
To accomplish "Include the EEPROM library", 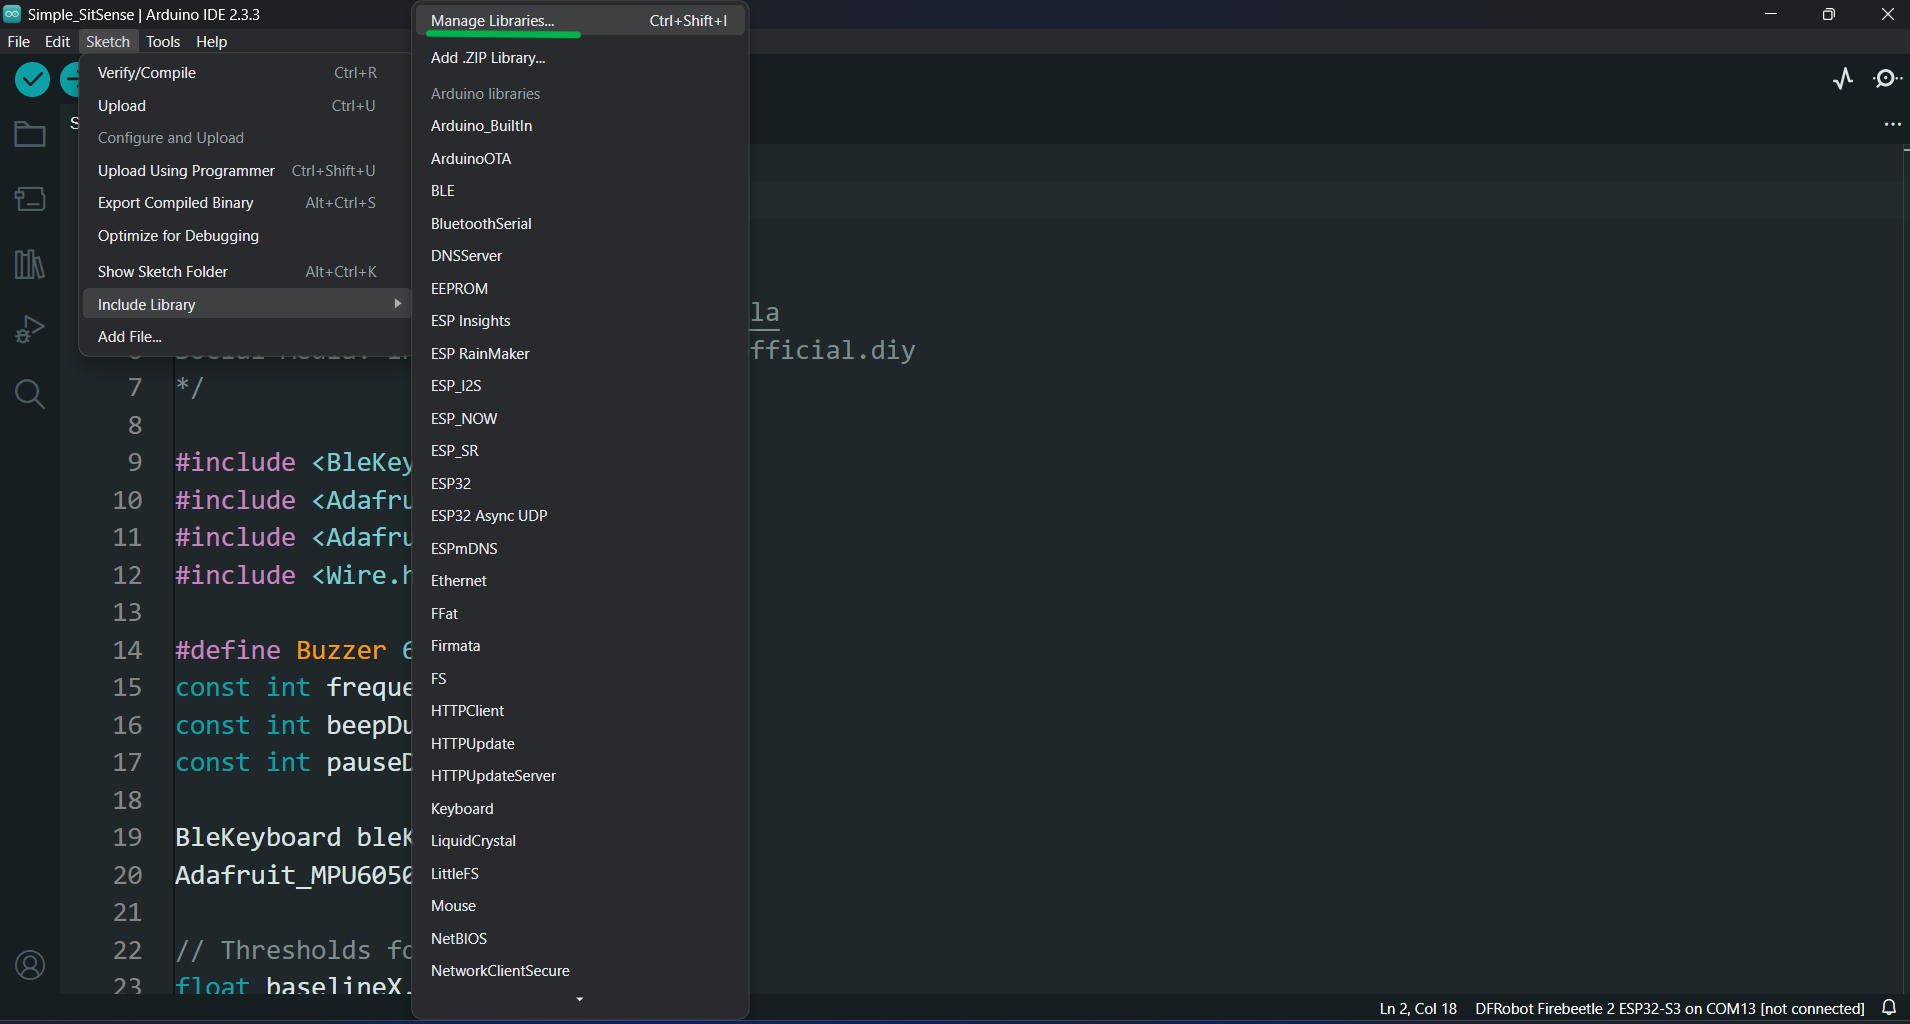I will (x=580, y=289).
